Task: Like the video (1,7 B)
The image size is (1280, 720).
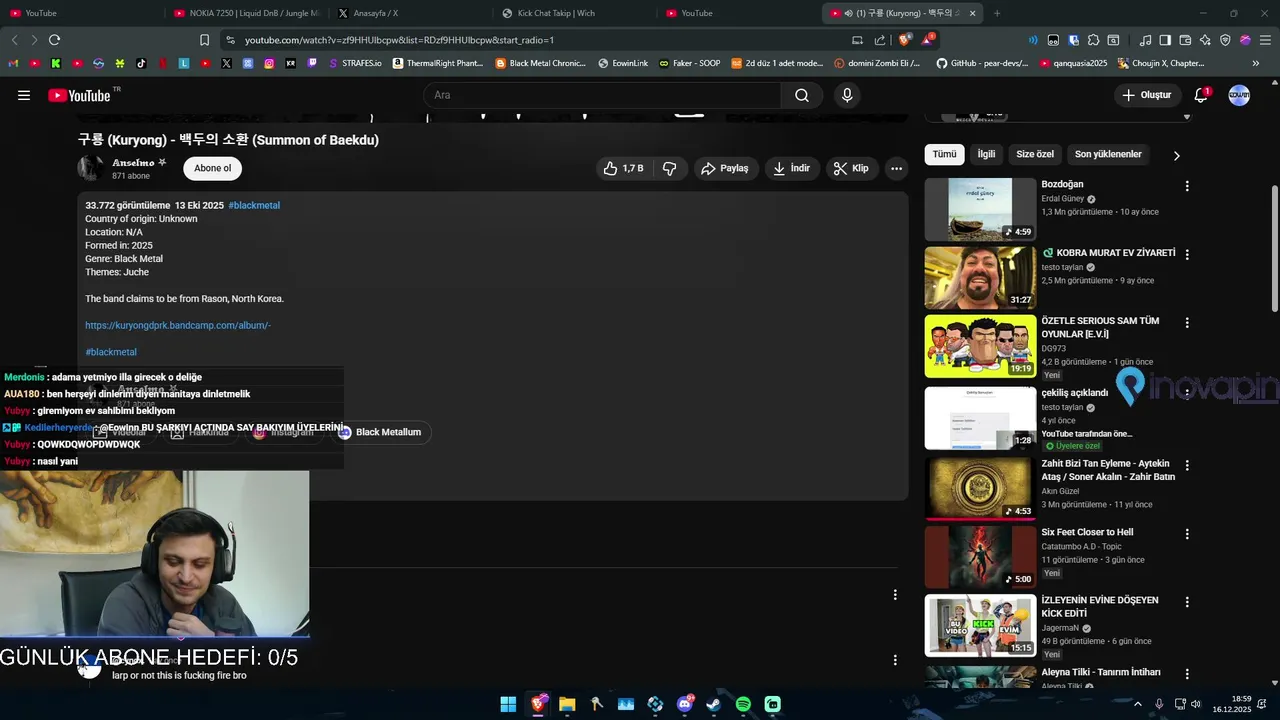Action: 623,168
